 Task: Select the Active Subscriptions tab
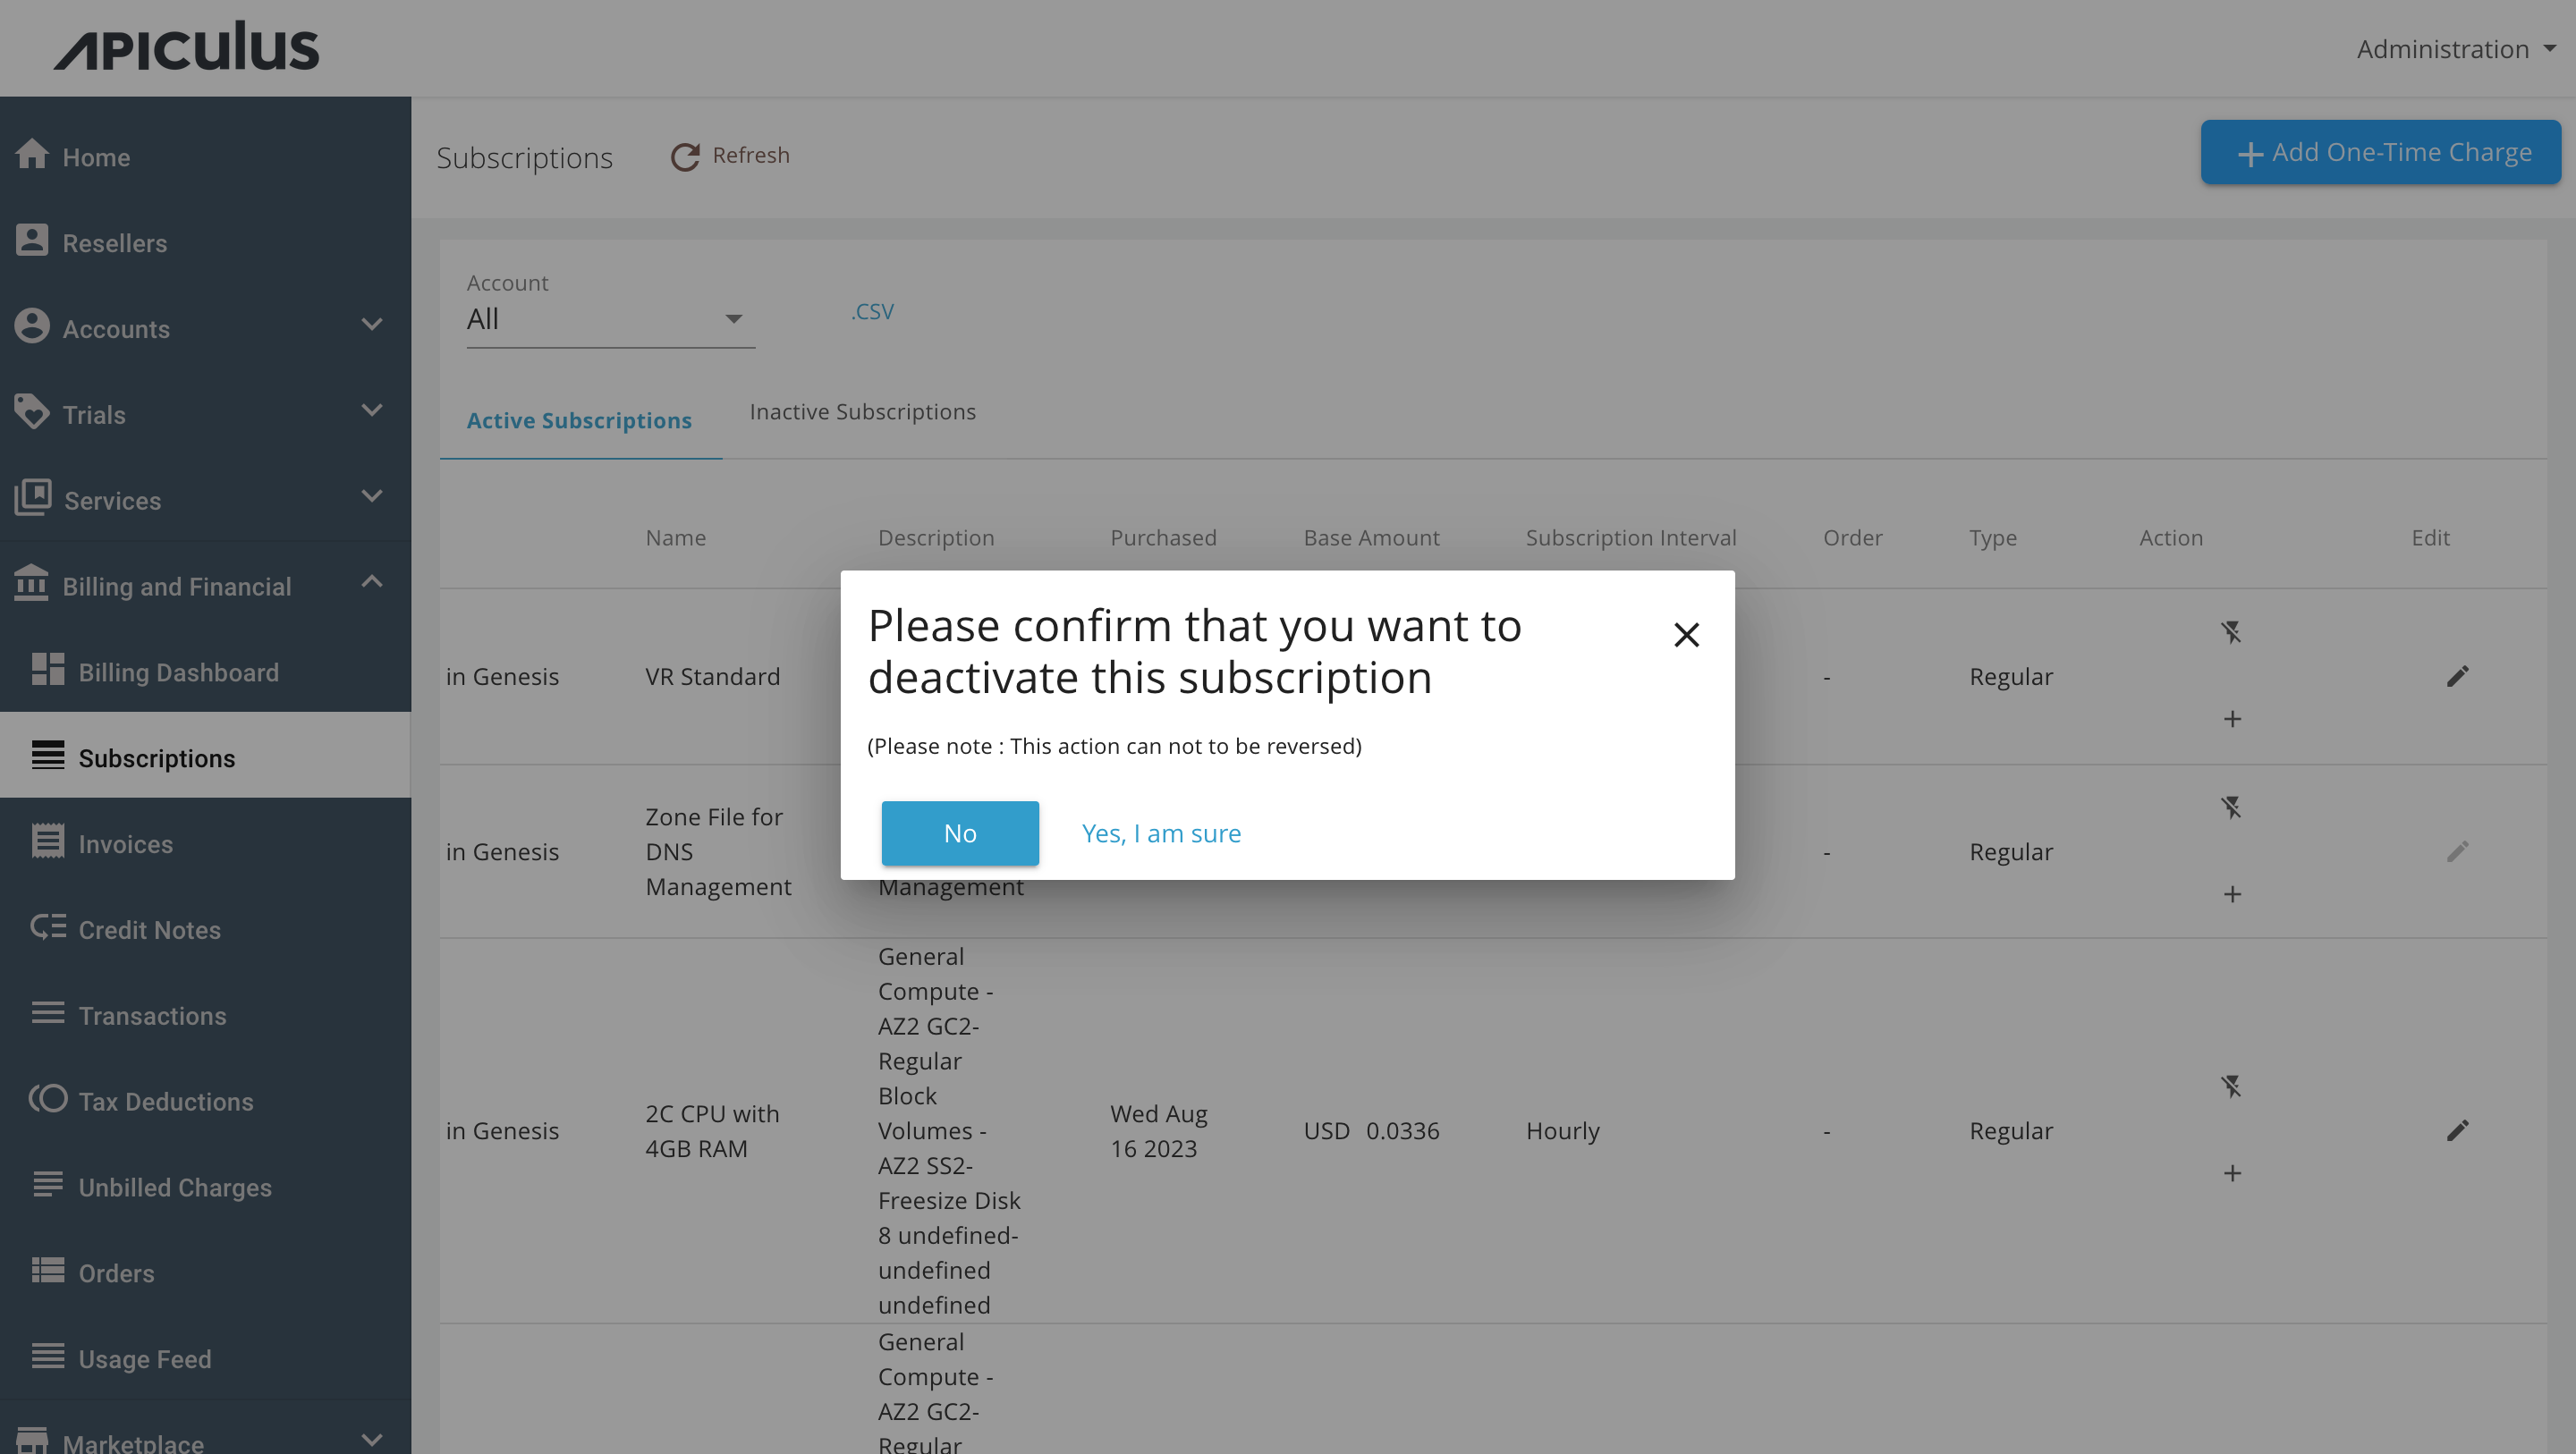(579, 419)
